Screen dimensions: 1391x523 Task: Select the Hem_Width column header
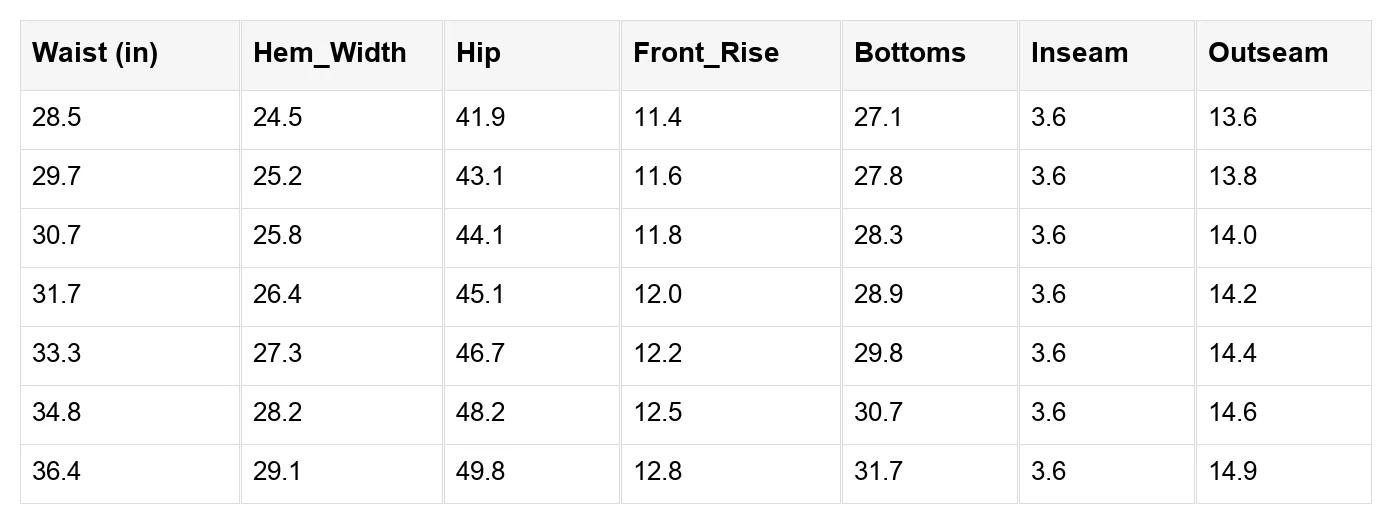(x=342, y=55)
